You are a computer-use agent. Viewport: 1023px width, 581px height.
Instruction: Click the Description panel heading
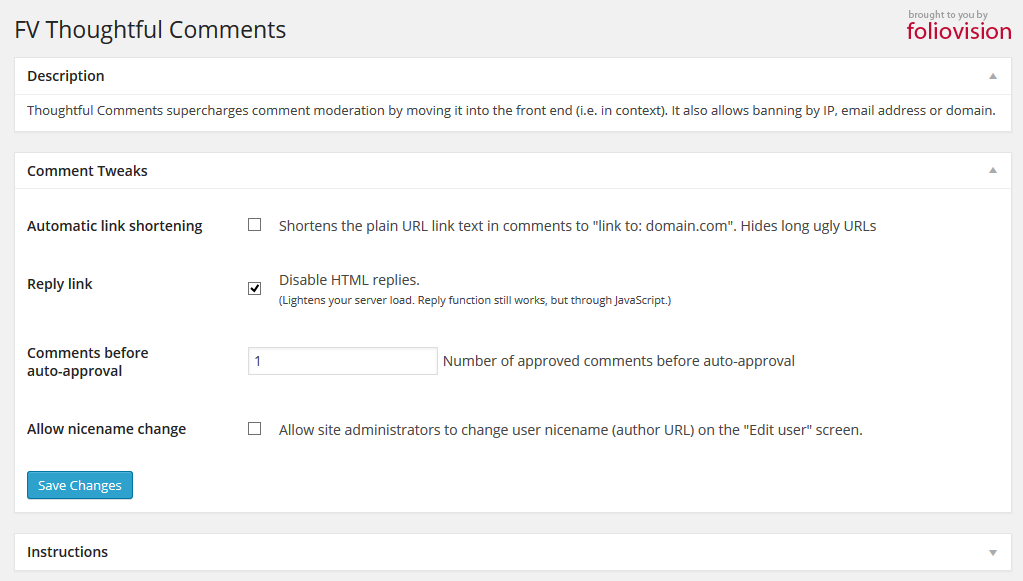[66, 76]
